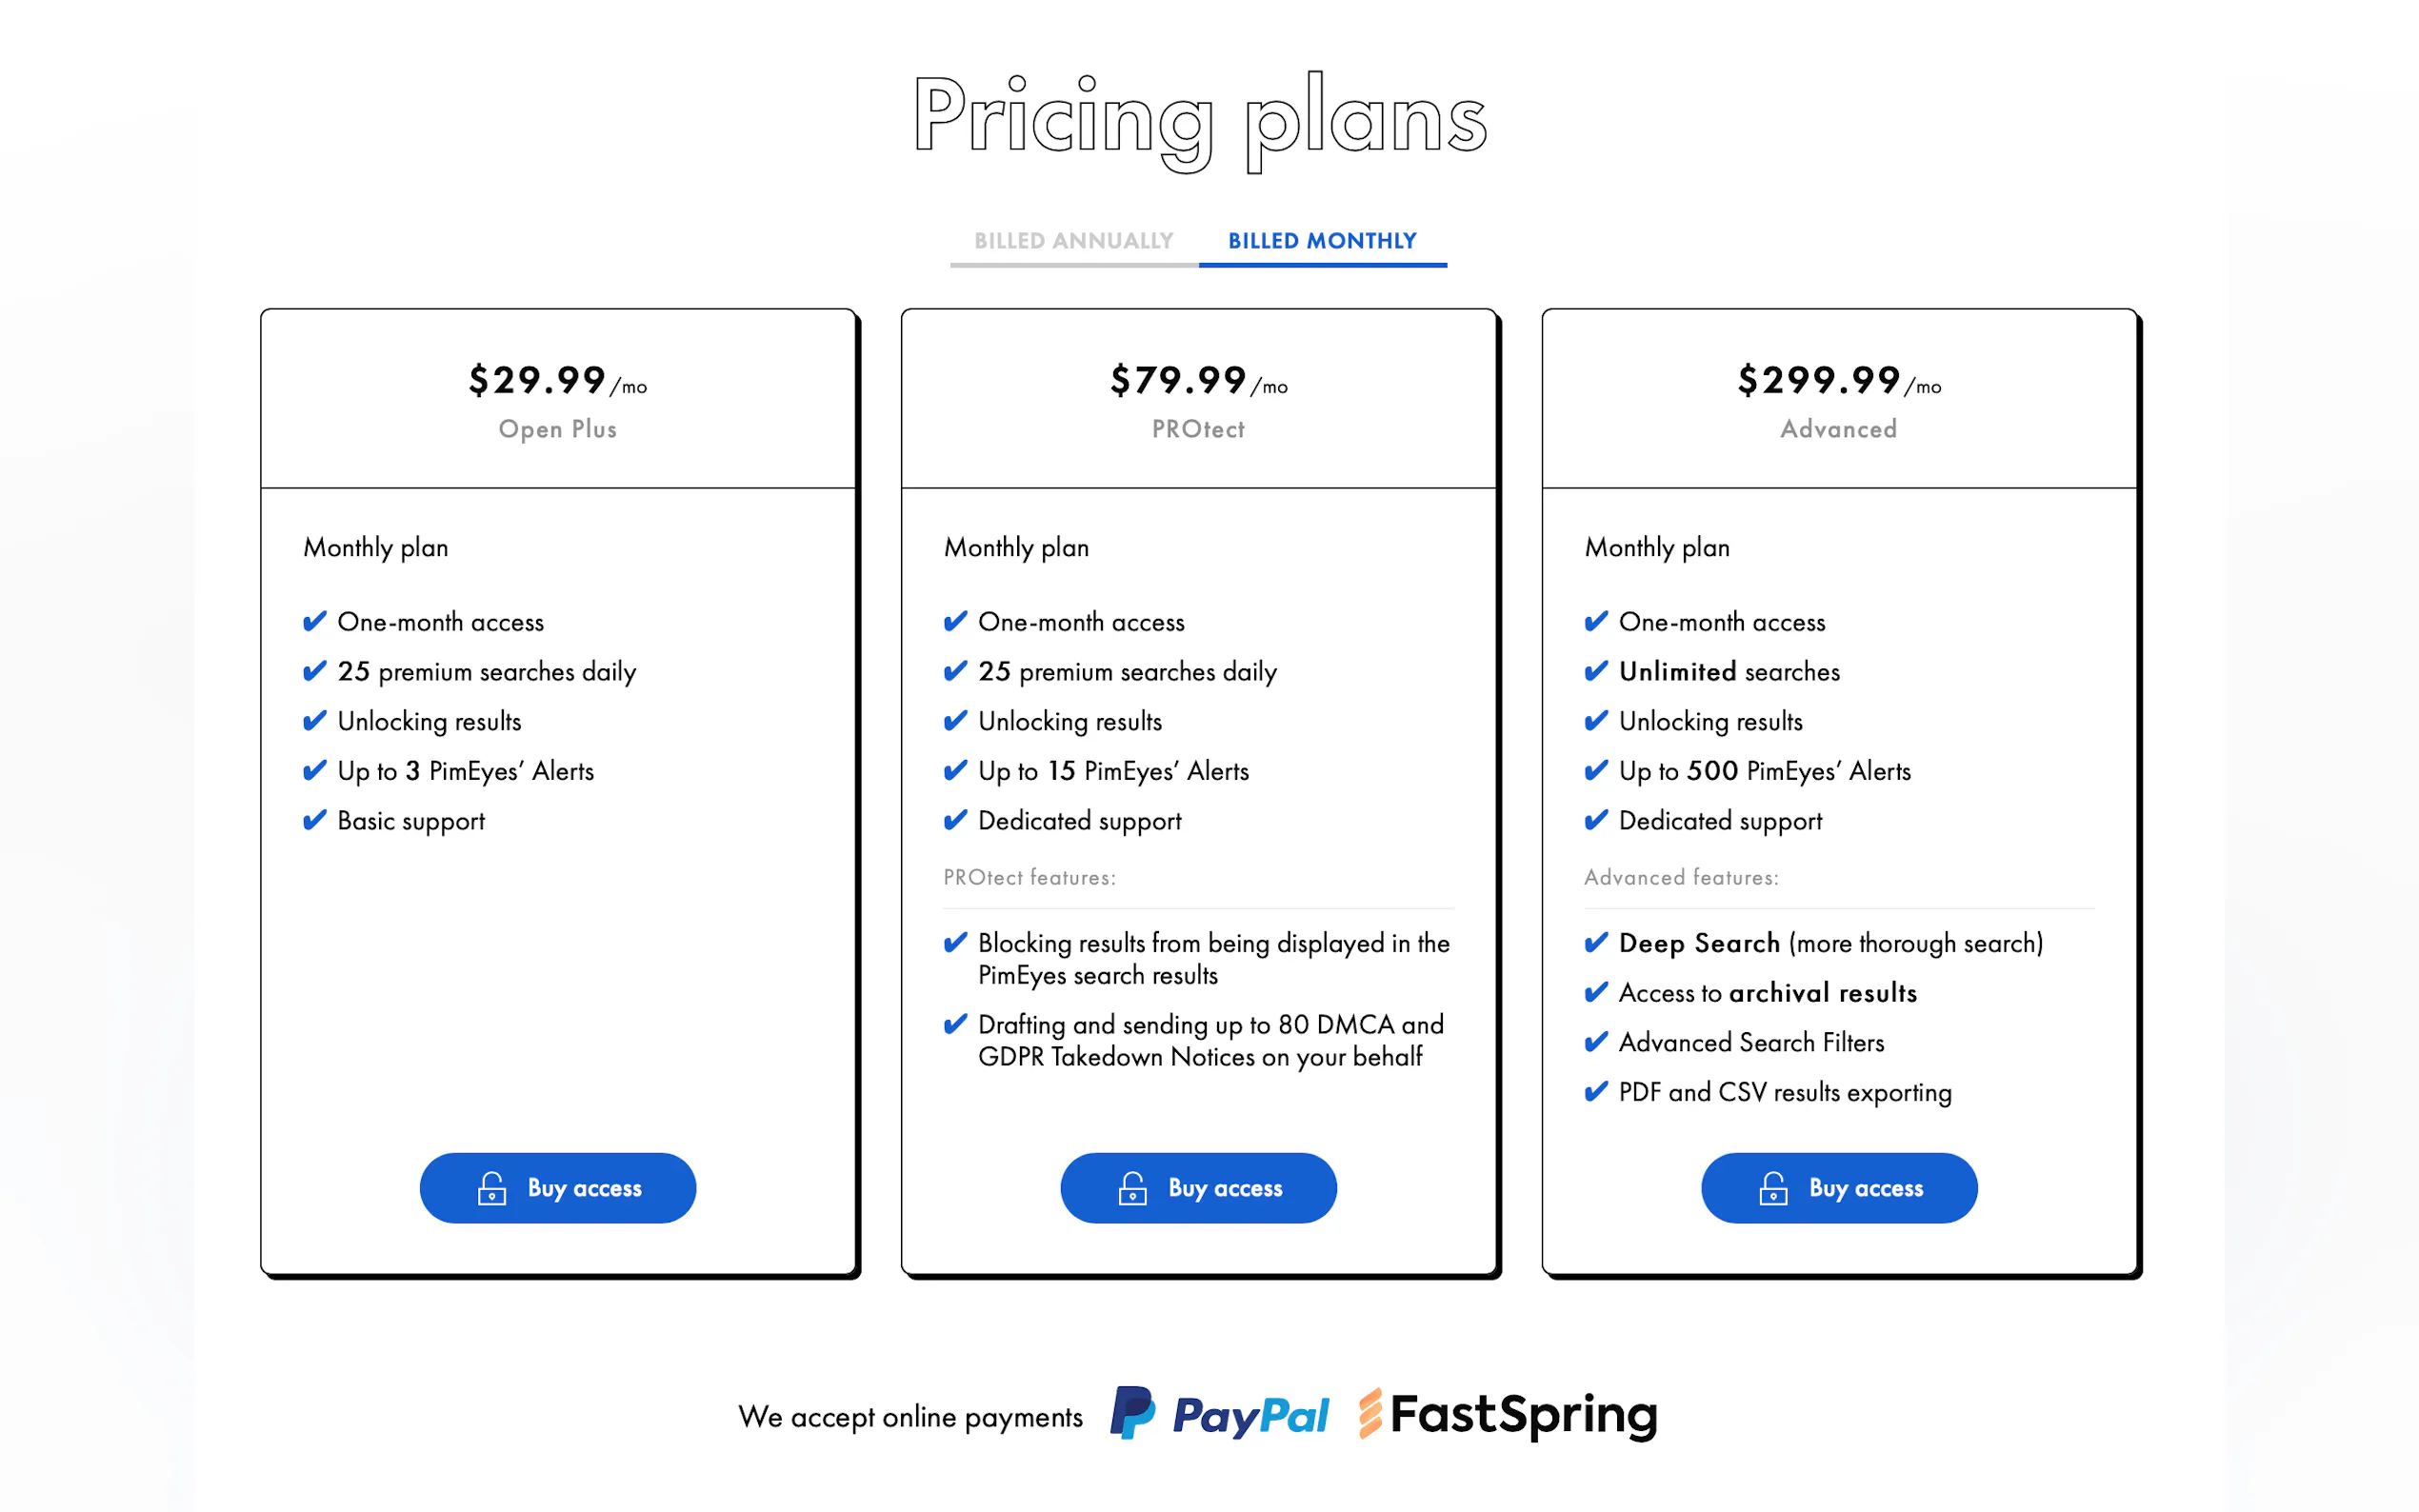Select the Billed Monthly tab
This screenshot has width=2419, height=1512.
[x=1322, y=241]
